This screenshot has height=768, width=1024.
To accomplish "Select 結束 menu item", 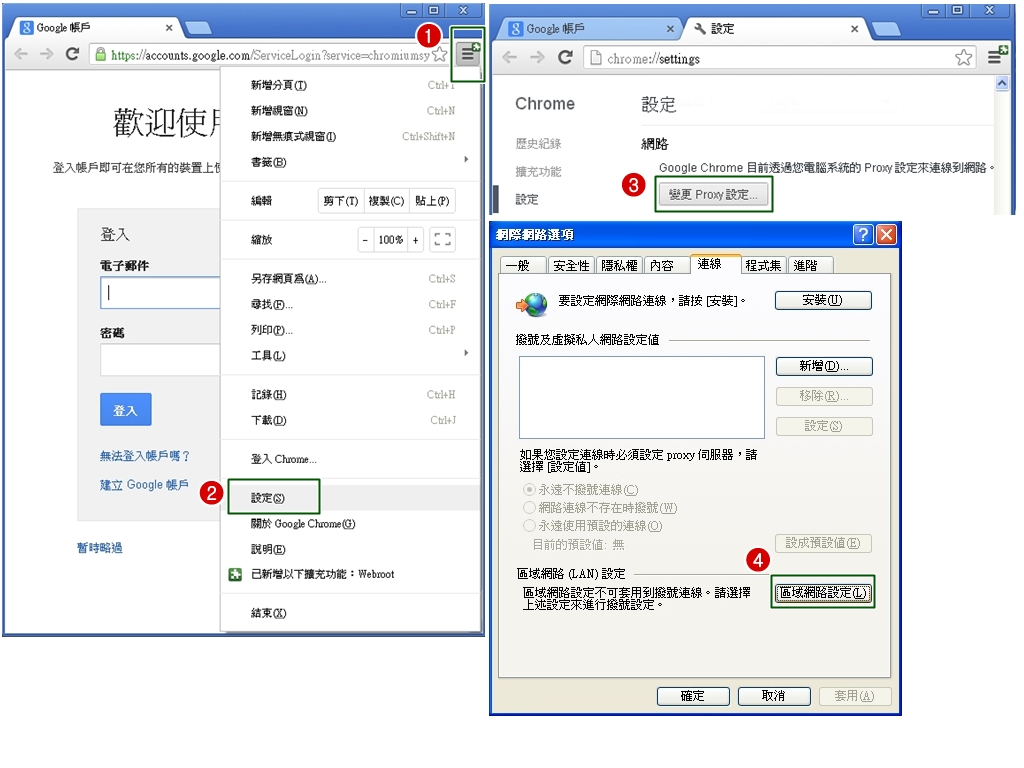I will (x=351, y=613).
